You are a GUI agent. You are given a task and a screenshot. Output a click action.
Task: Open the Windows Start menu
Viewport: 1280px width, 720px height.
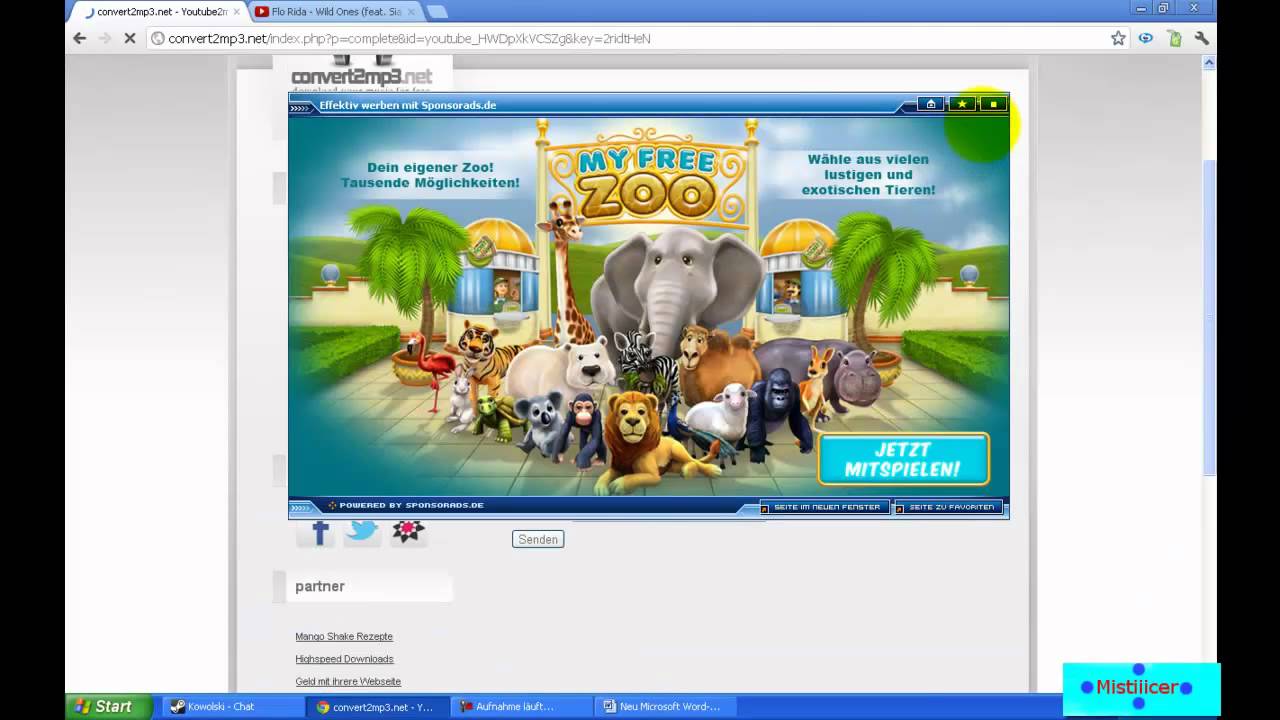[109, 706]
